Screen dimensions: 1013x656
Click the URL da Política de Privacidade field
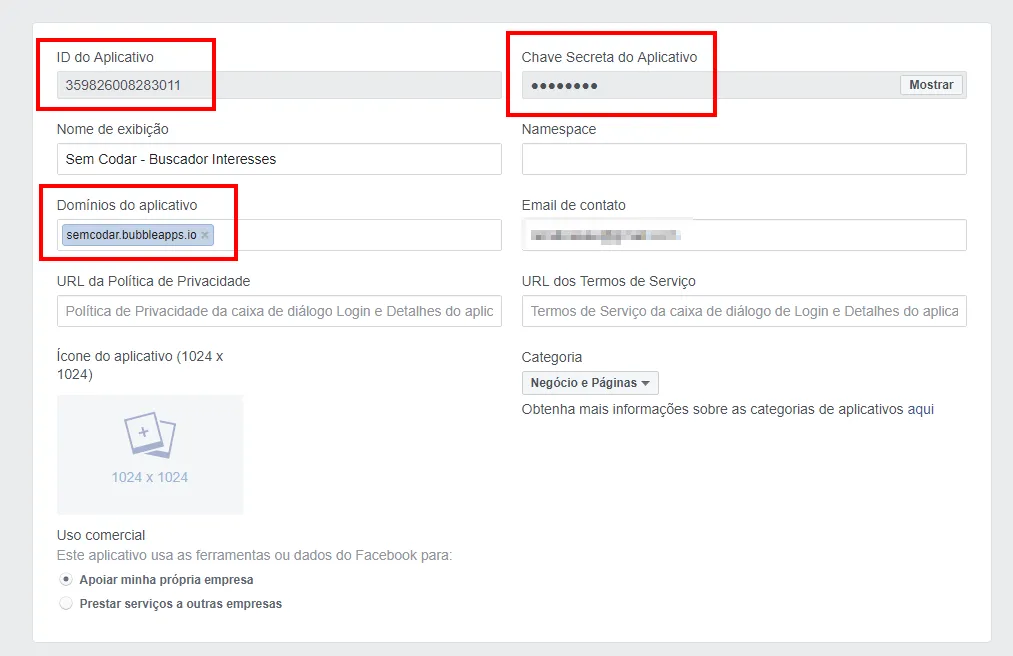pyautogui.click(x=279, y=311)
